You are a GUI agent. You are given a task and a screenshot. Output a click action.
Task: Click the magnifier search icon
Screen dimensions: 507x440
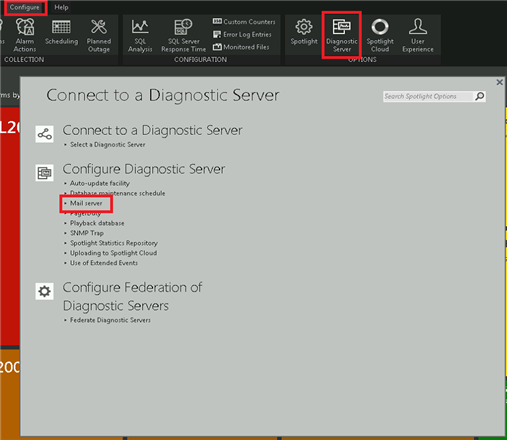click(480, 96)
